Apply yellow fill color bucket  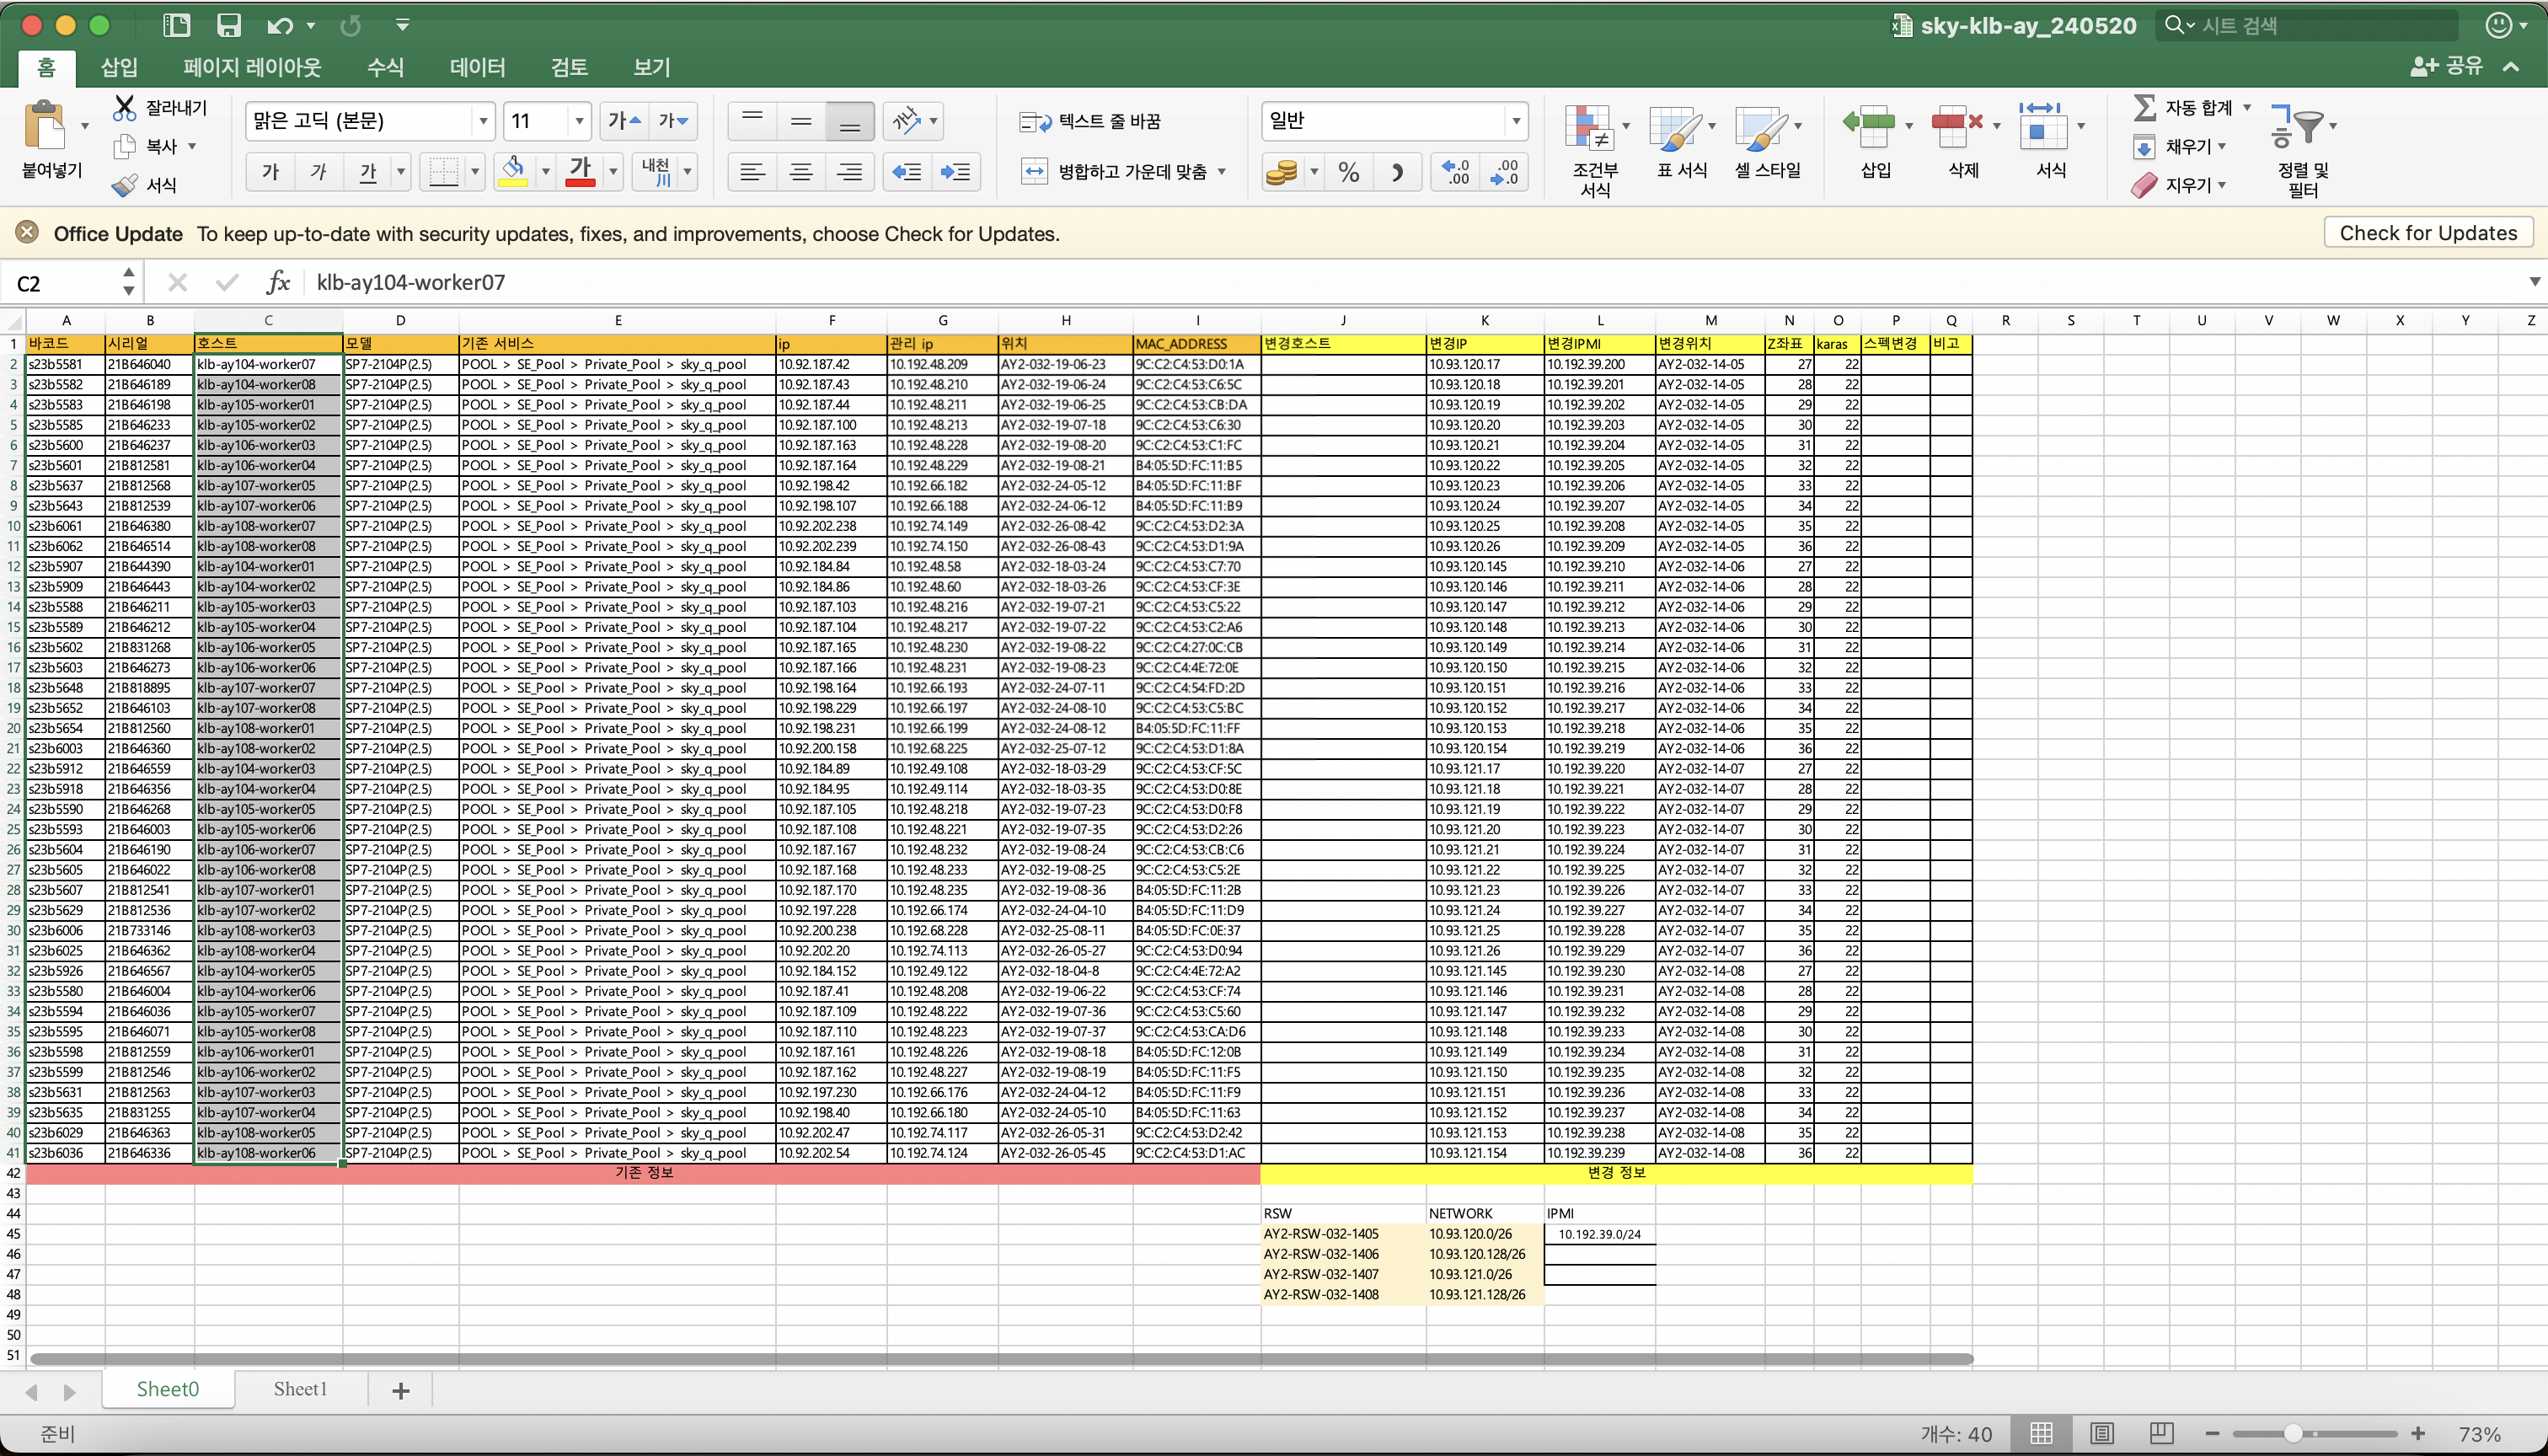coord(513,172)
